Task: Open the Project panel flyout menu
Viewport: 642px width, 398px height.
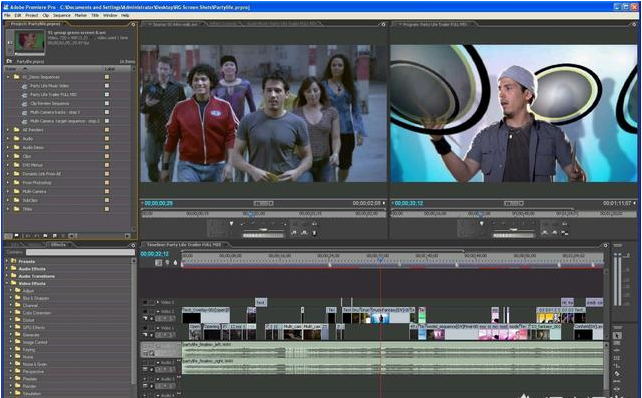Action: point(133,25)
